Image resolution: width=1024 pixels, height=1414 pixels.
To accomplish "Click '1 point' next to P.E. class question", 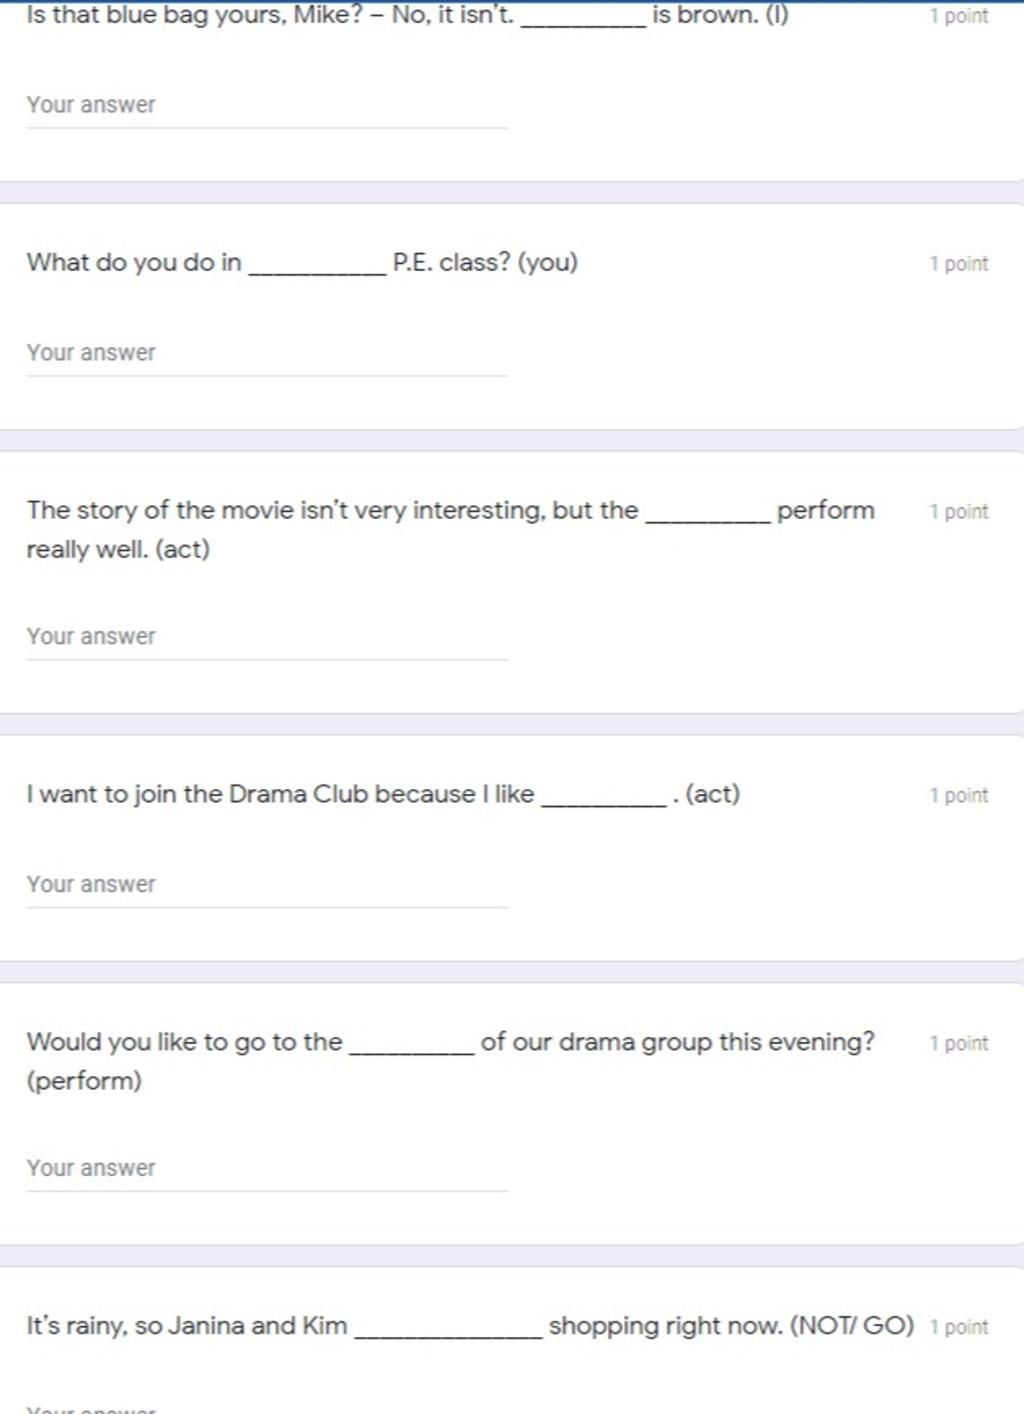I will [x=958, y=264].
